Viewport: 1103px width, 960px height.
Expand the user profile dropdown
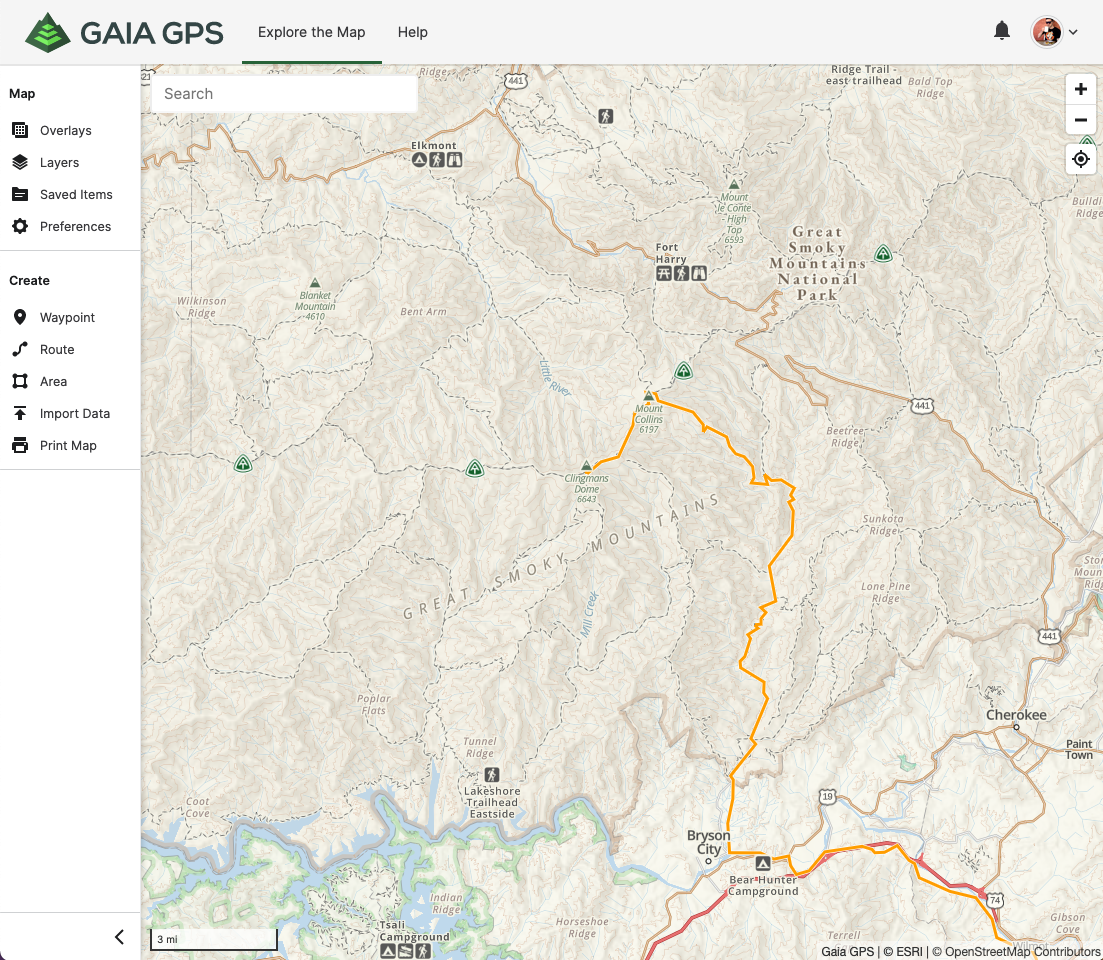pyautogui.click(x=1073, y=32)
